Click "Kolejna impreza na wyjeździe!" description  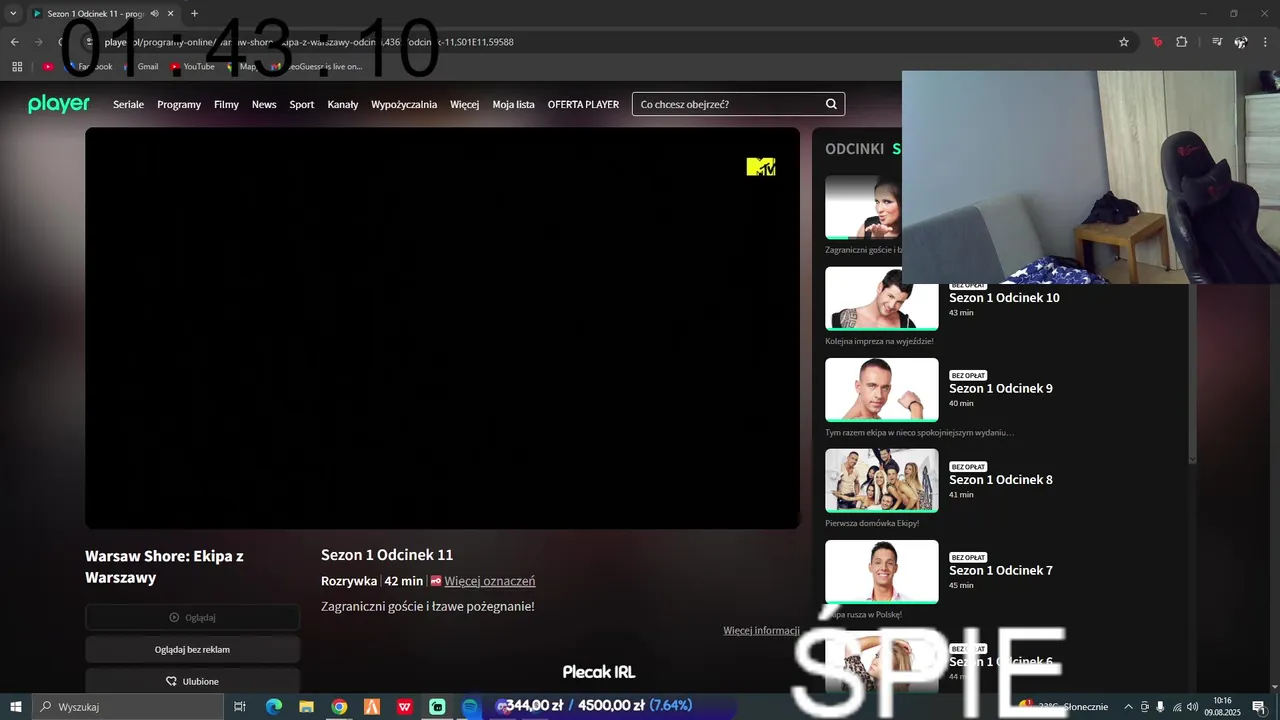pos(879,341)
